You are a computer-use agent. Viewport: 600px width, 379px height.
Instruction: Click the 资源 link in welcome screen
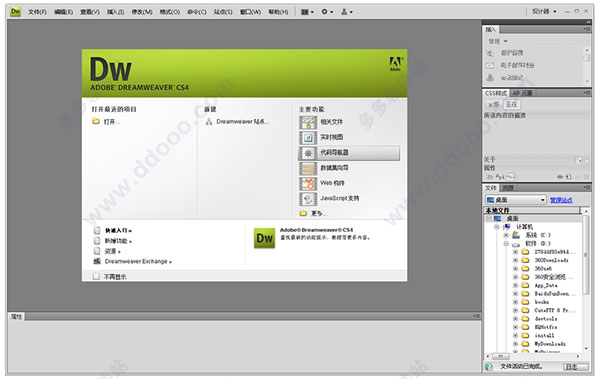point(112,251)
